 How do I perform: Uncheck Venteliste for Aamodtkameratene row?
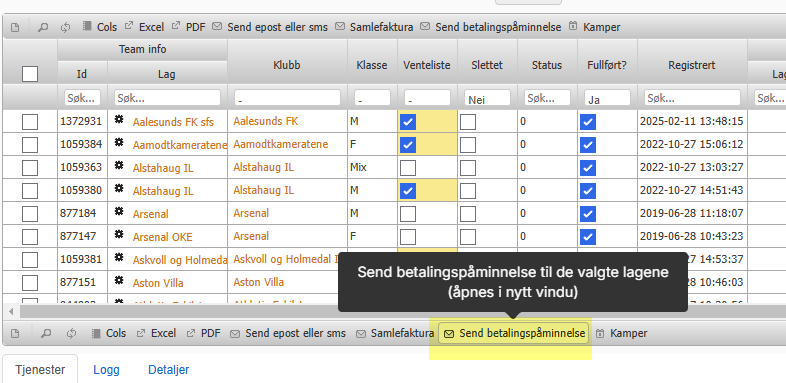[x=408, y=145]
